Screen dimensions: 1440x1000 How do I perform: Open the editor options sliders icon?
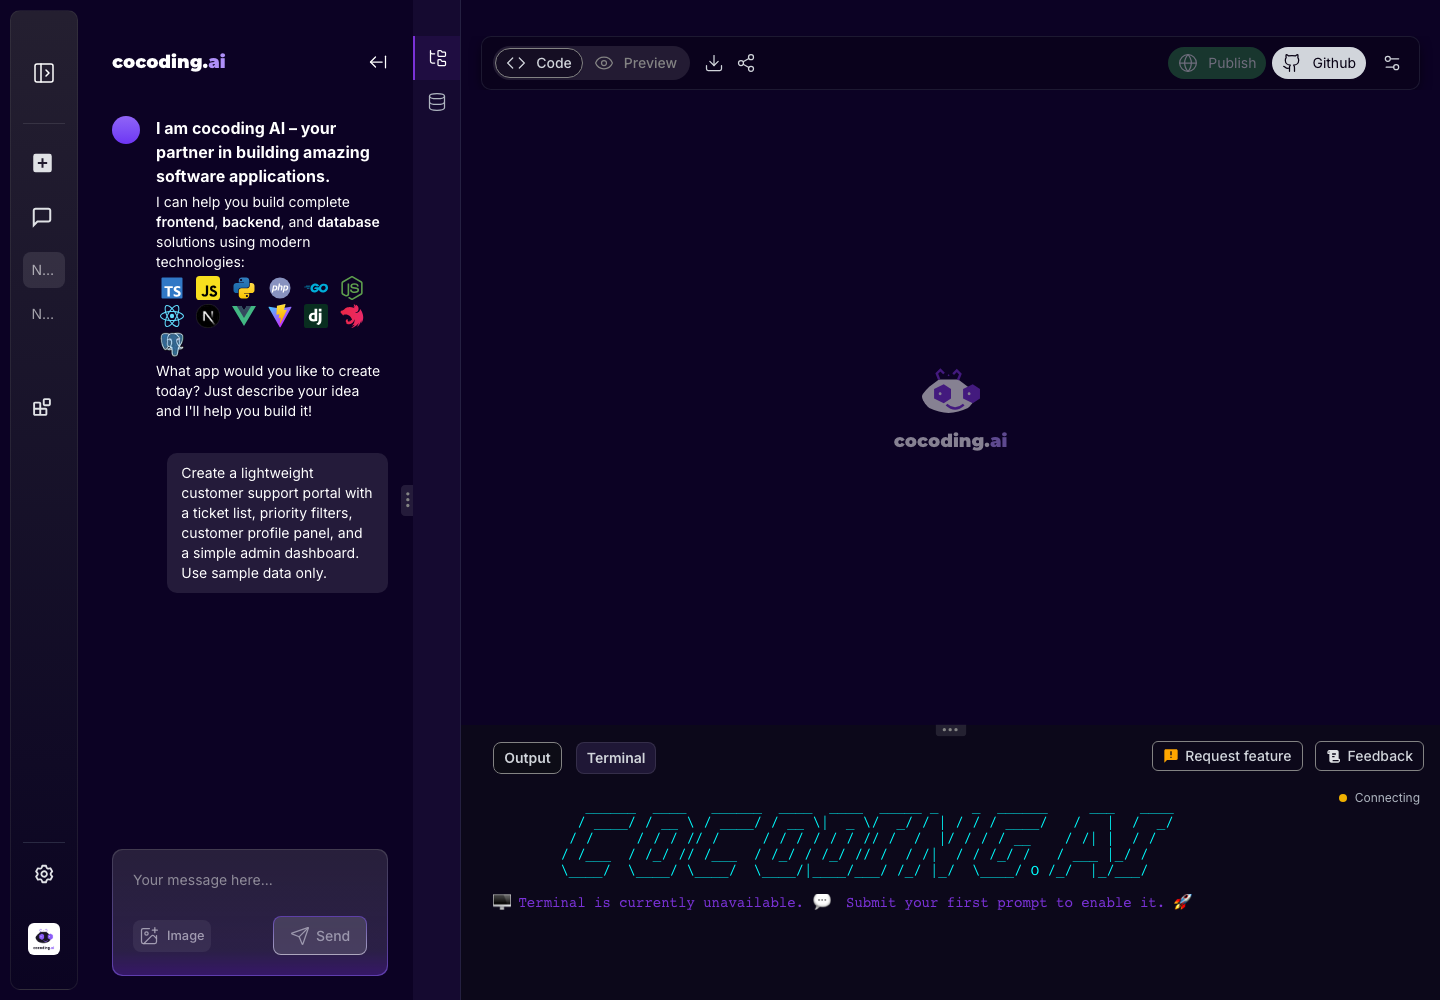1392,63
